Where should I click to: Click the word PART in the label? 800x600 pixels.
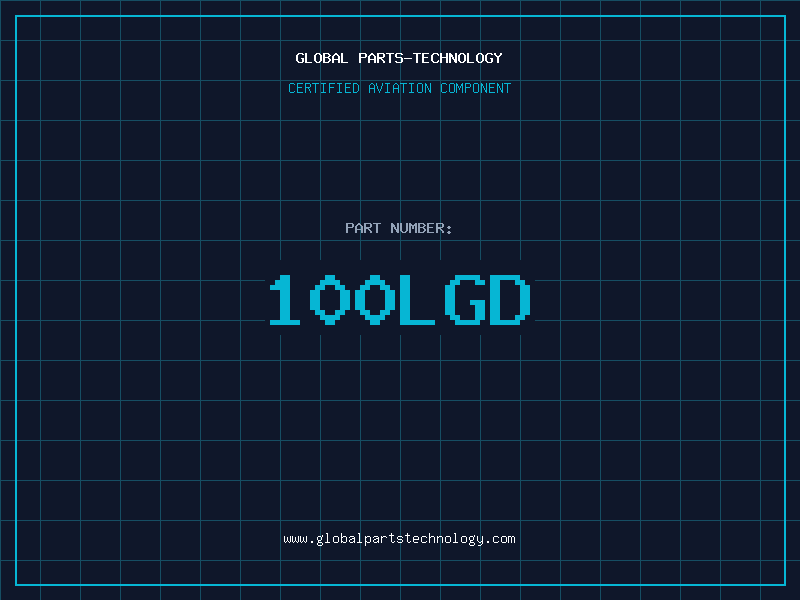tap(362, 229)
